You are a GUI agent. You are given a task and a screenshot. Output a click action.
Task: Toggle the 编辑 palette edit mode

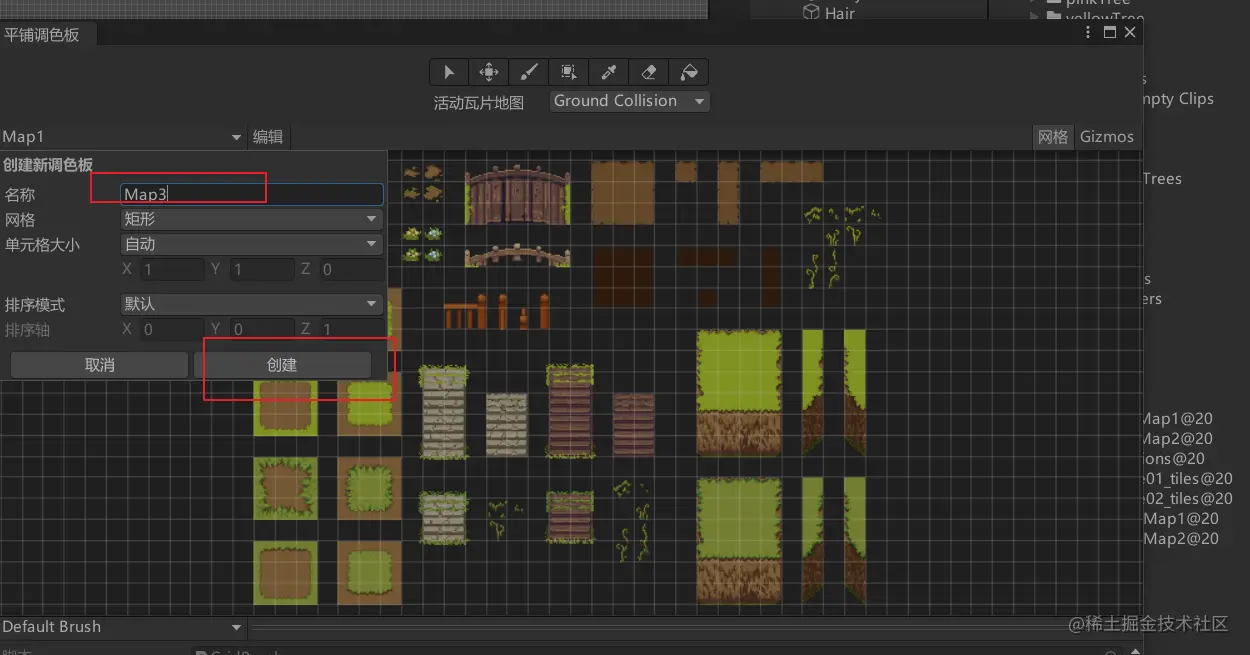click(x=268, y=137)
